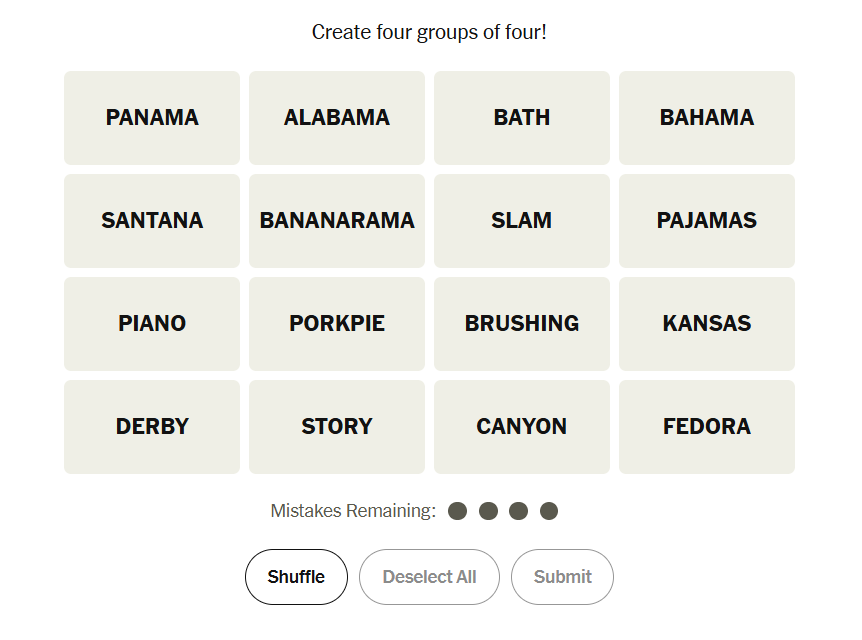
Task: Pick the BRUSHING word tile
Action: click(x=522, y=324)
